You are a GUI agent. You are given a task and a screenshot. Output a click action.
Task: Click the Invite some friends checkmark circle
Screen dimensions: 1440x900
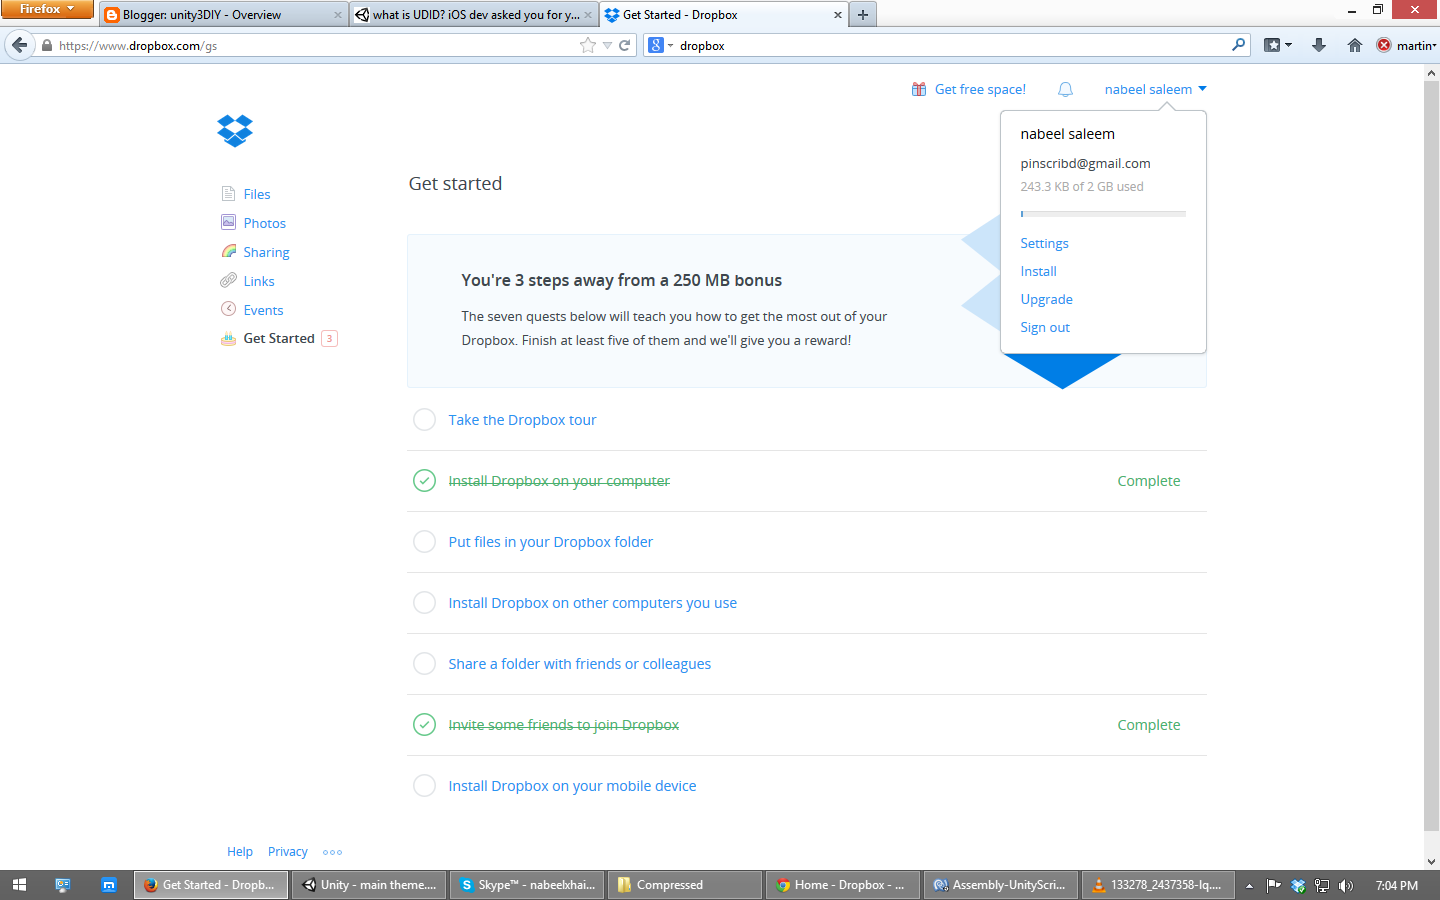(424, 725)
